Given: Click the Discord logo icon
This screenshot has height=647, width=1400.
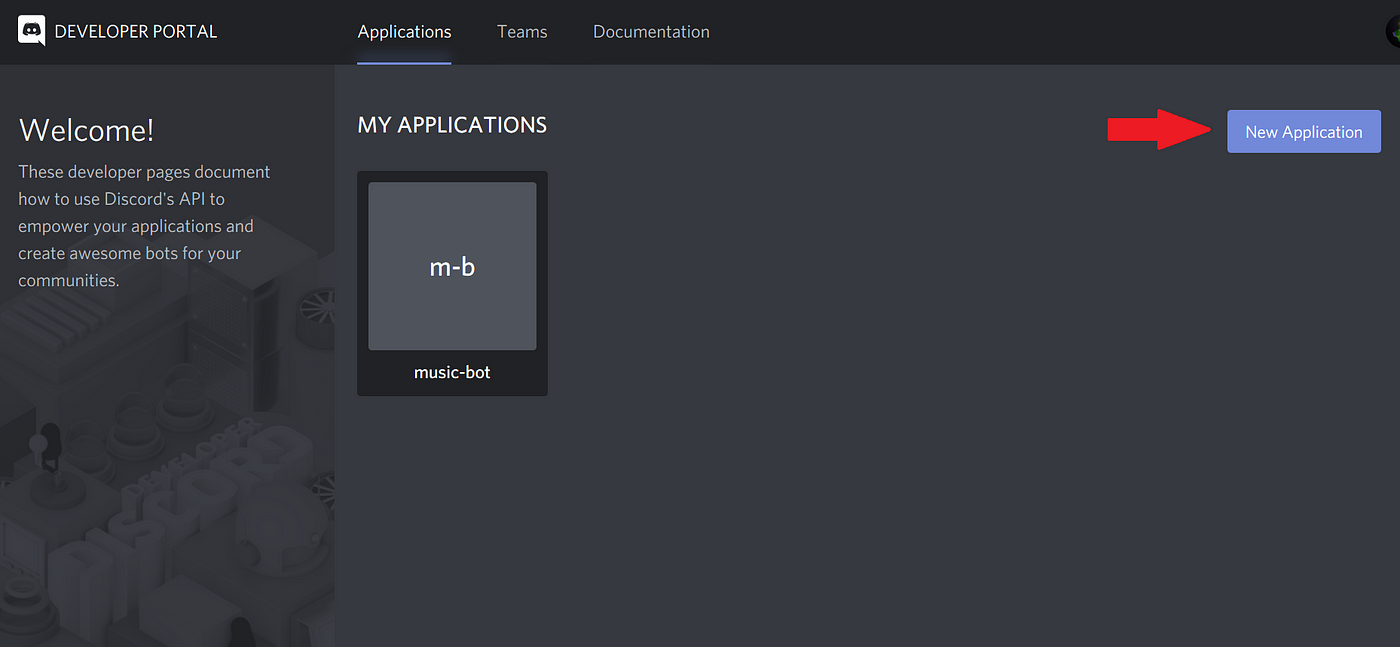Looking at the screenshot, I should coord(32,31).
